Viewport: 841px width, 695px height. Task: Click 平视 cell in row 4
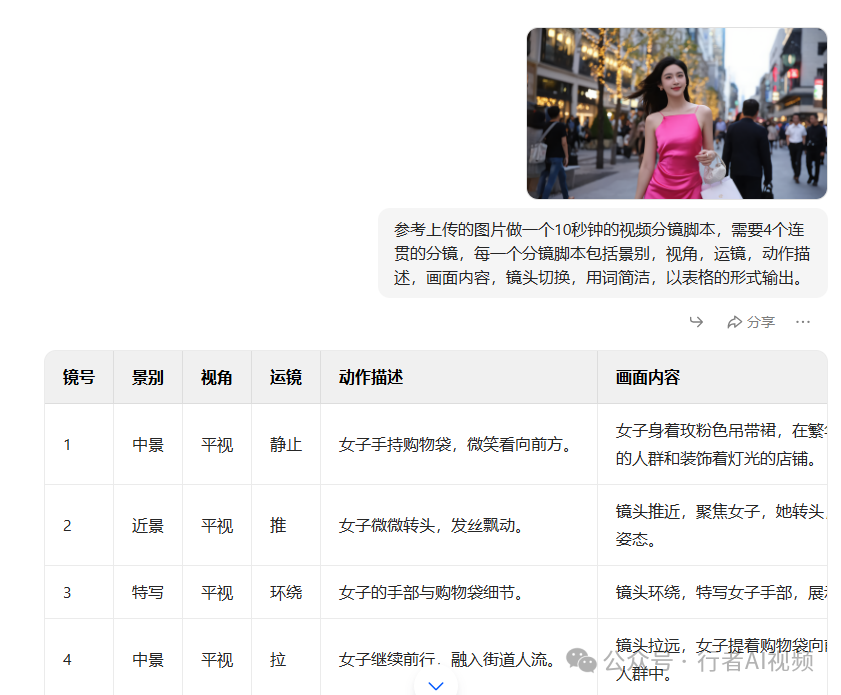pos(217,659)
